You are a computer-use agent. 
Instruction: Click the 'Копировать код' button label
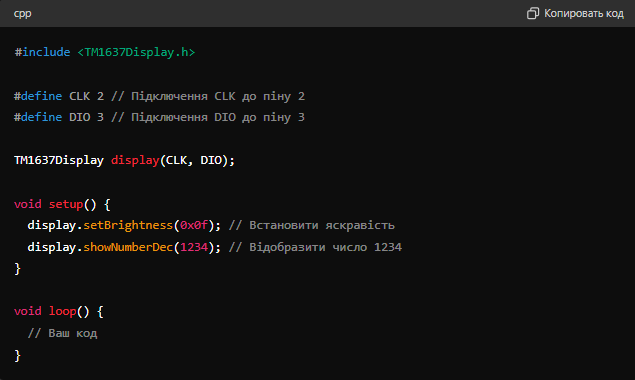(x=584, y=13)
